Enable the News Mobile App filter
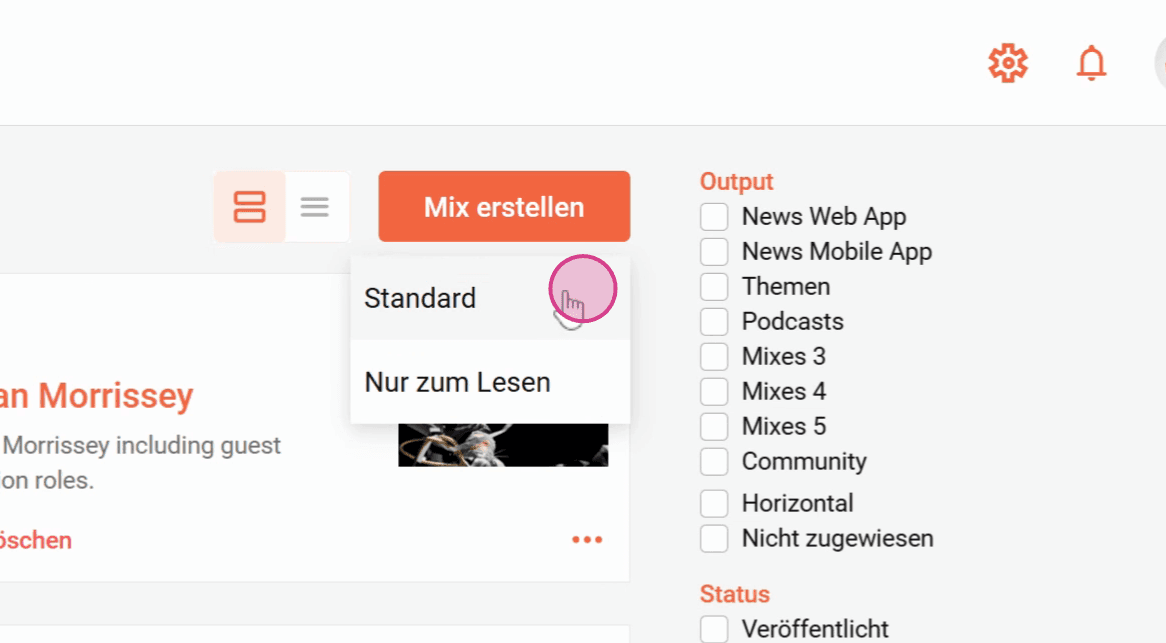This screenshot has width=1166, height=643. tap(714, 252)
